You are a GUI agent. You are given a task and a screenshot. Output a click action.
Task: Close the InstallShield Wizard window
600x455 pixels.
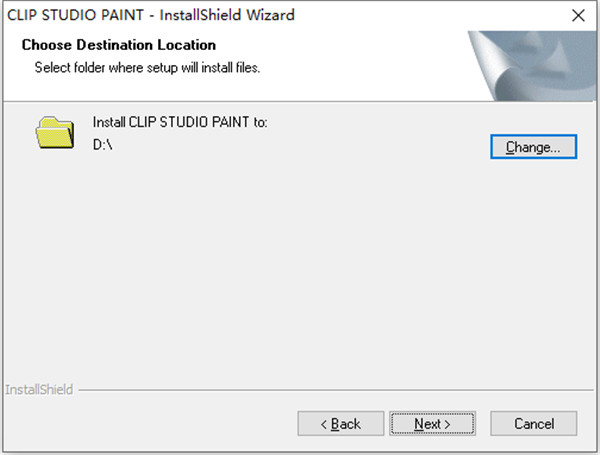[x=578, y=16]
